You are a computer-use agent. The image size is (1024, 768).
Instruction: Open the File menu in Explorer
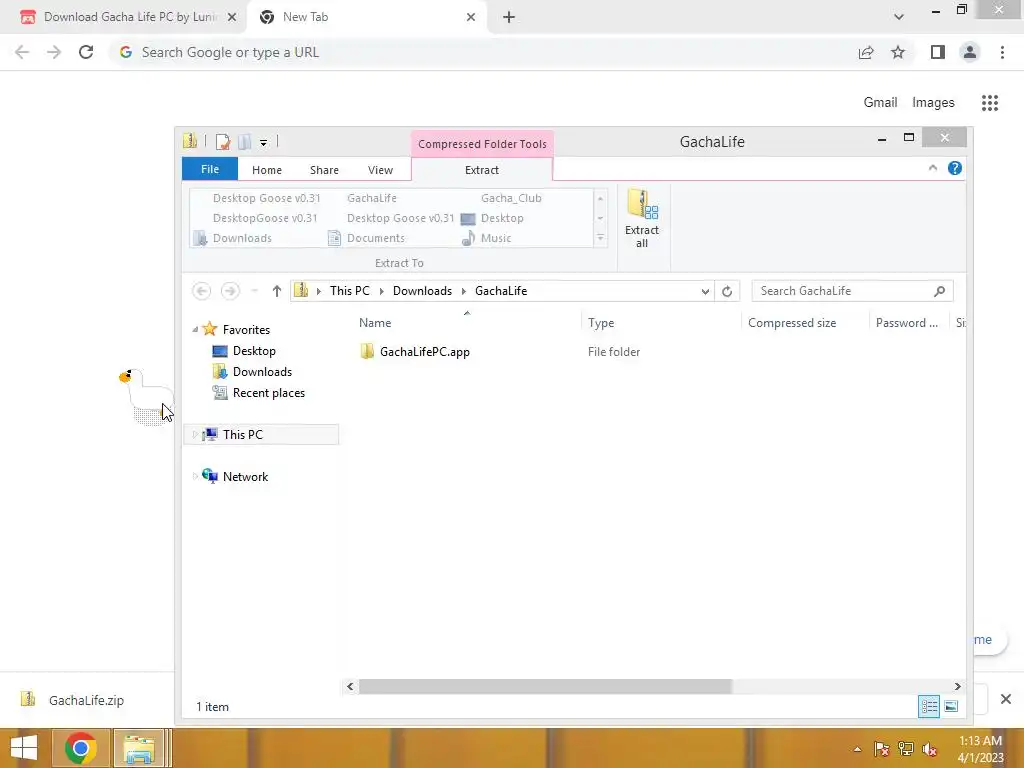point(210,169)
